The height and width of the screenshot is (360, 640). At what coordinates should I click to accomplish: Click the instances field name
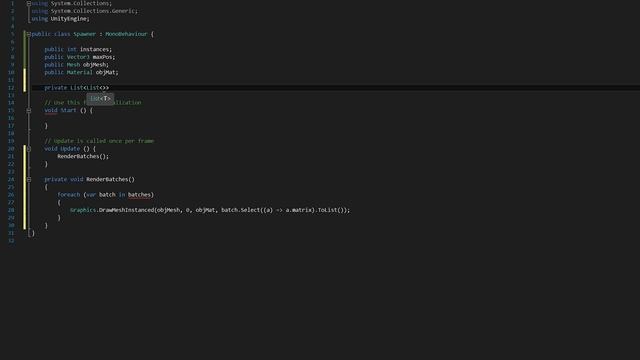pyautogui.click(x=94, y=49)
